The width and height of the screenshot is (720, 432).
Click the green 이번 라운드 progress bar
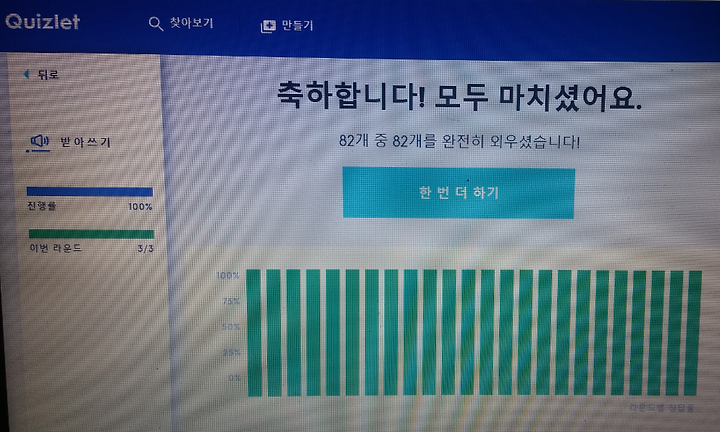pyautogui.click(x=91, y=234)
